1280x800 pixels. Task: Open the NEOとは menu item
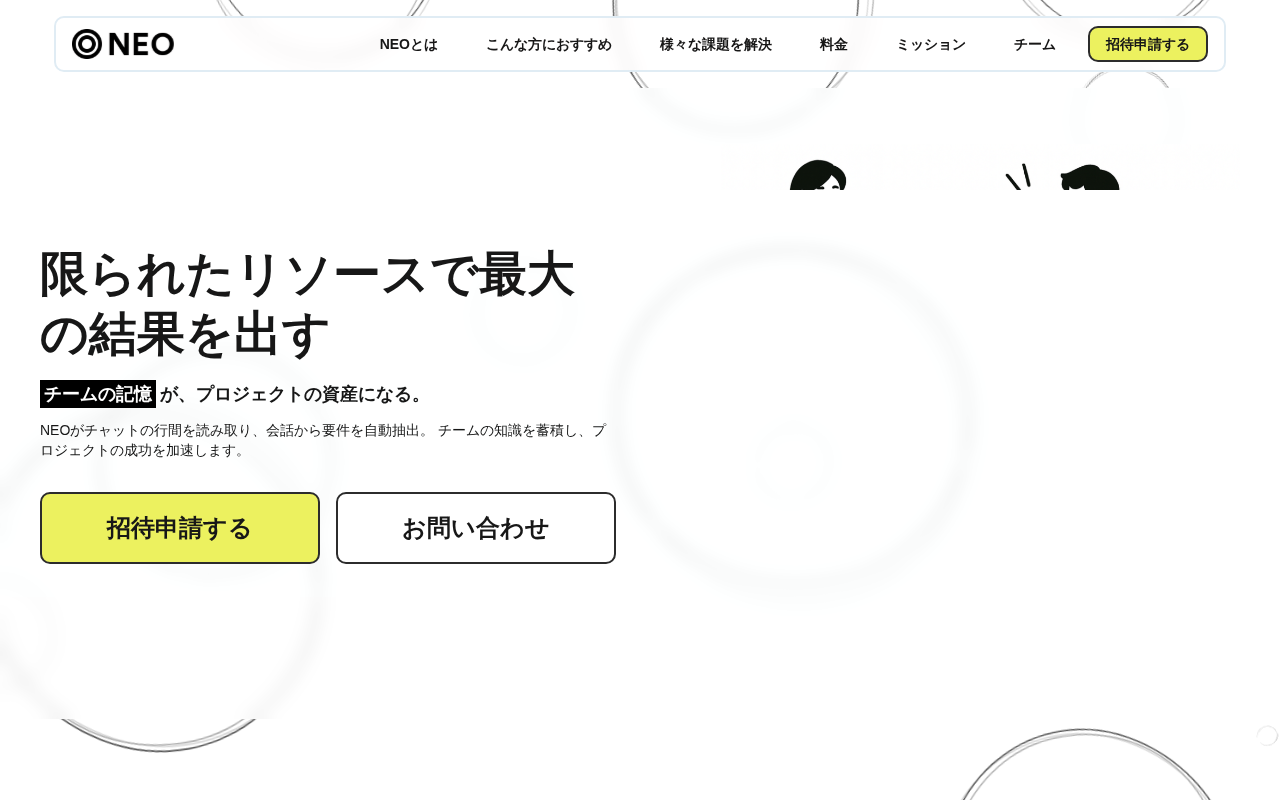(x=409, y=44)
